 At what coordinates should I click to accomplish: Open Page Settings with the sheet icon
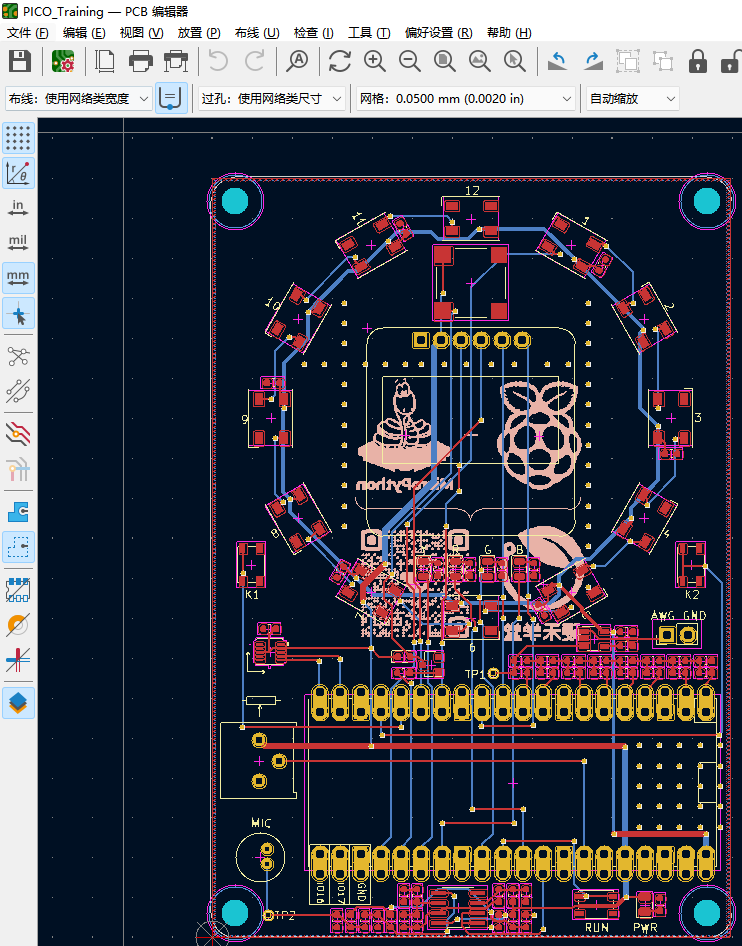106,61
